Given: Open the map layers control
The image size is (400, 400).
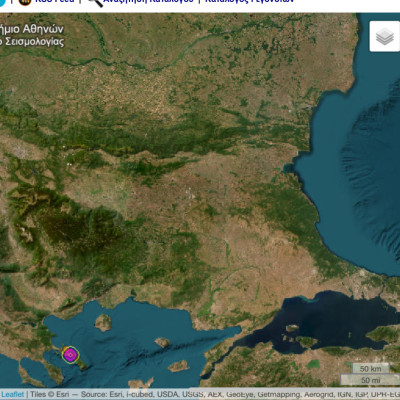Looking at the screenshot, I should click(384, 36).
